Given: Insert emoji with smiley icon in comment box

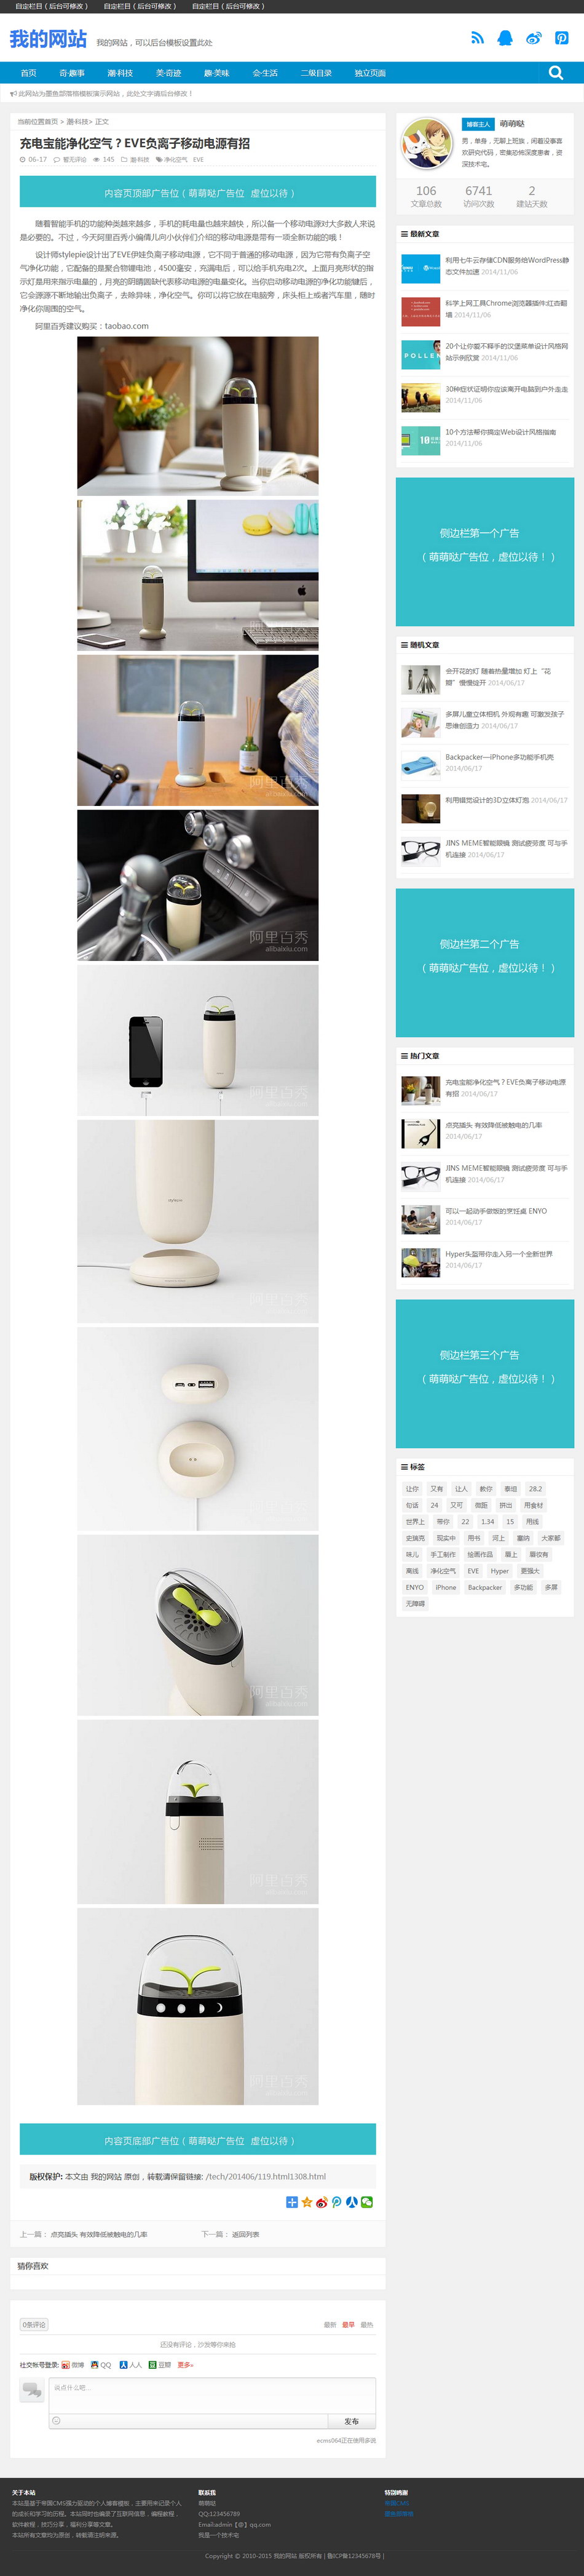Looking at the screenshot, I should (56, 2421).
